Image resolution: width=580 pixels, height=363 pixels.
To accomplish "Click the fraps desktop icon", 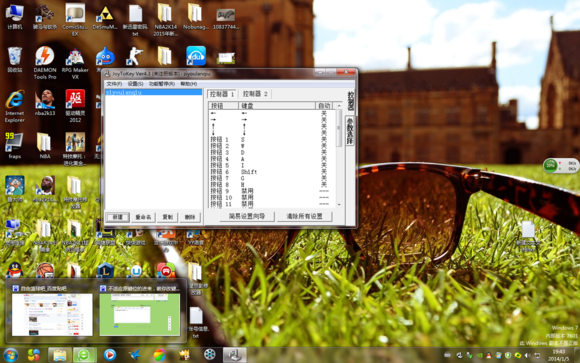I will tap(14, 145).
